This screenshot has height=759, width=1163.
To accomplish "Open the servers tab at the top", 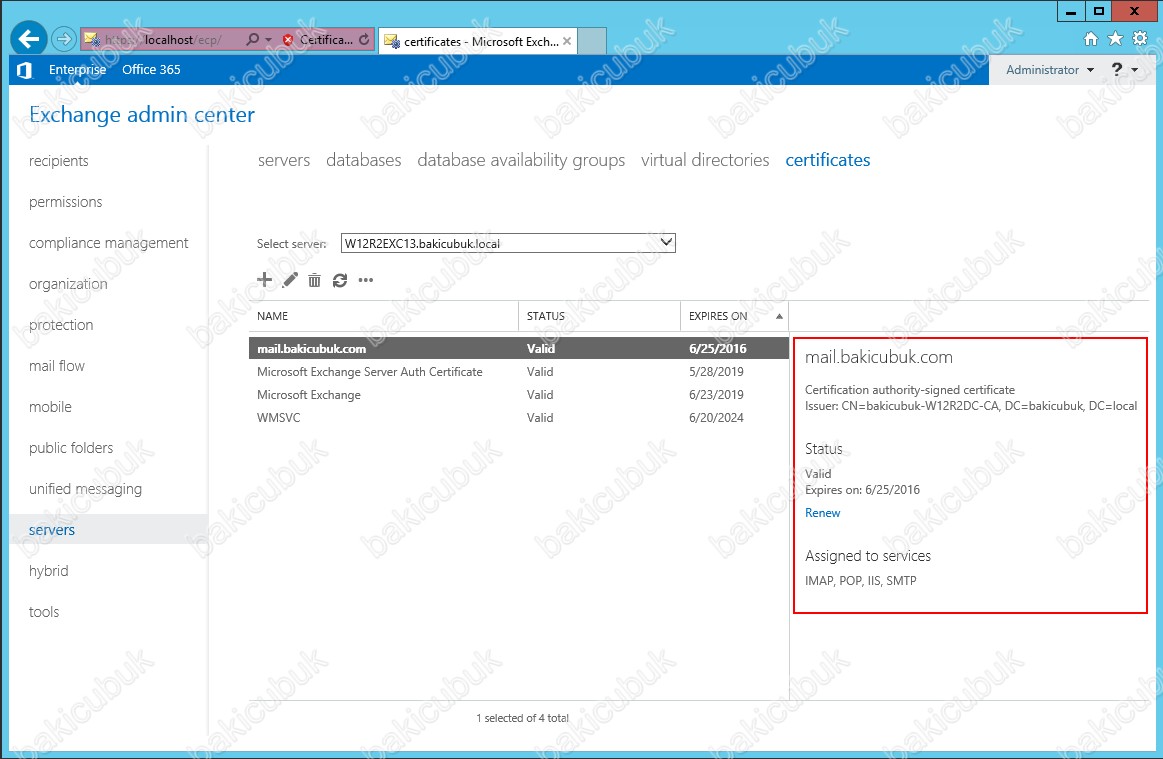I will point(284,160).
